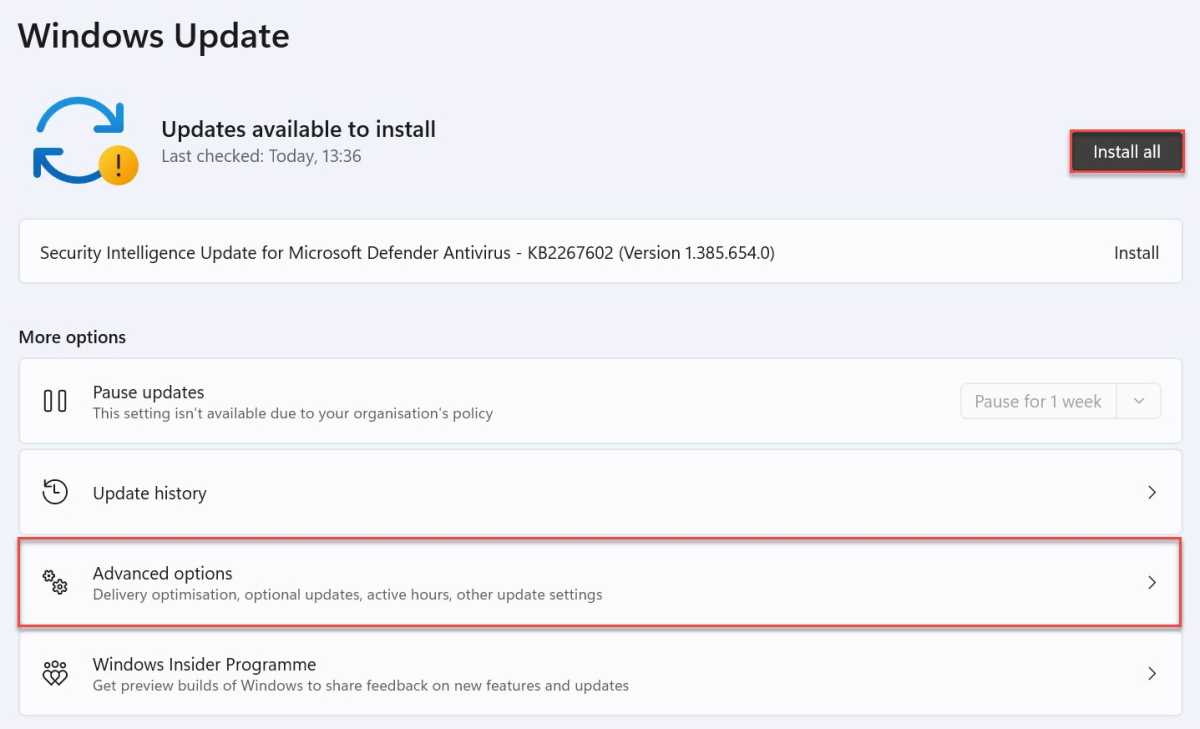Click the Windows Insider Programme hearts icon

pos(55,673)
